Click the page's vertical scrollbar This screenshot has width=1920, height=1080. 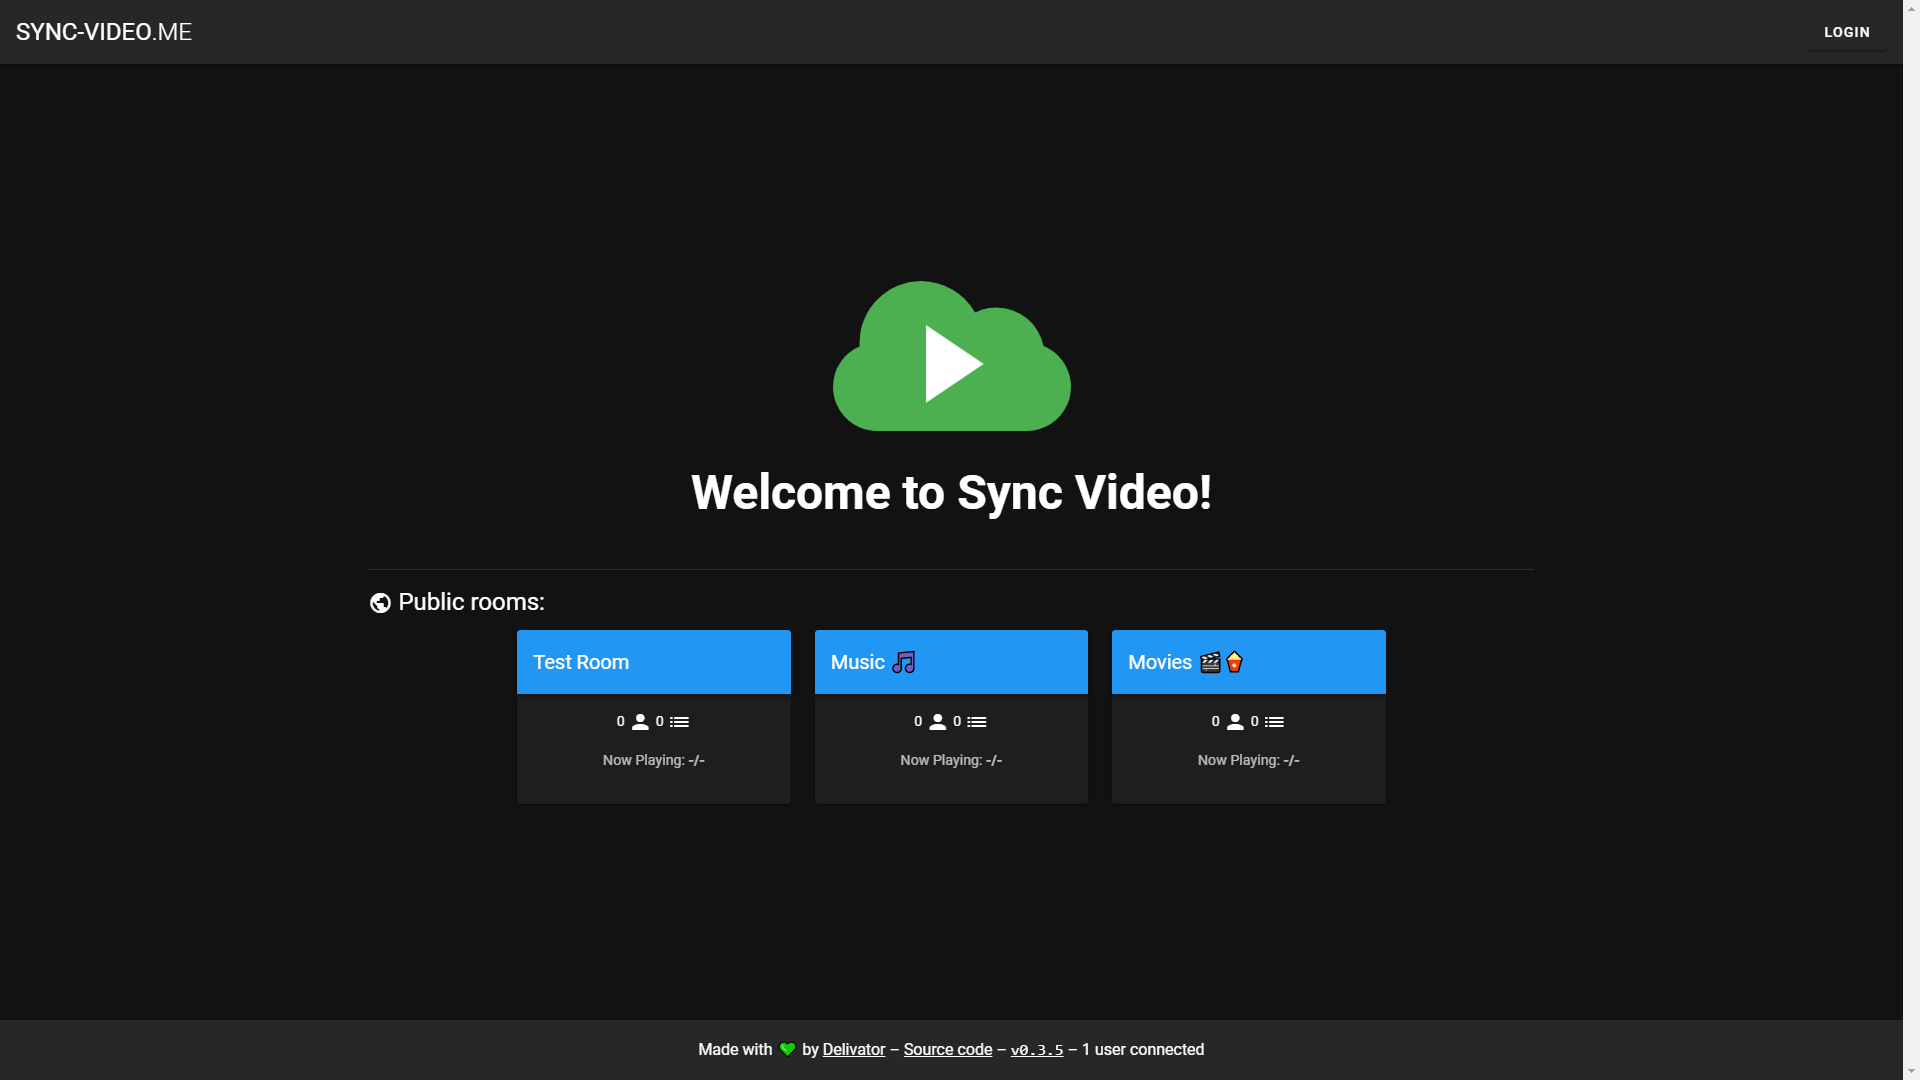1911,540
